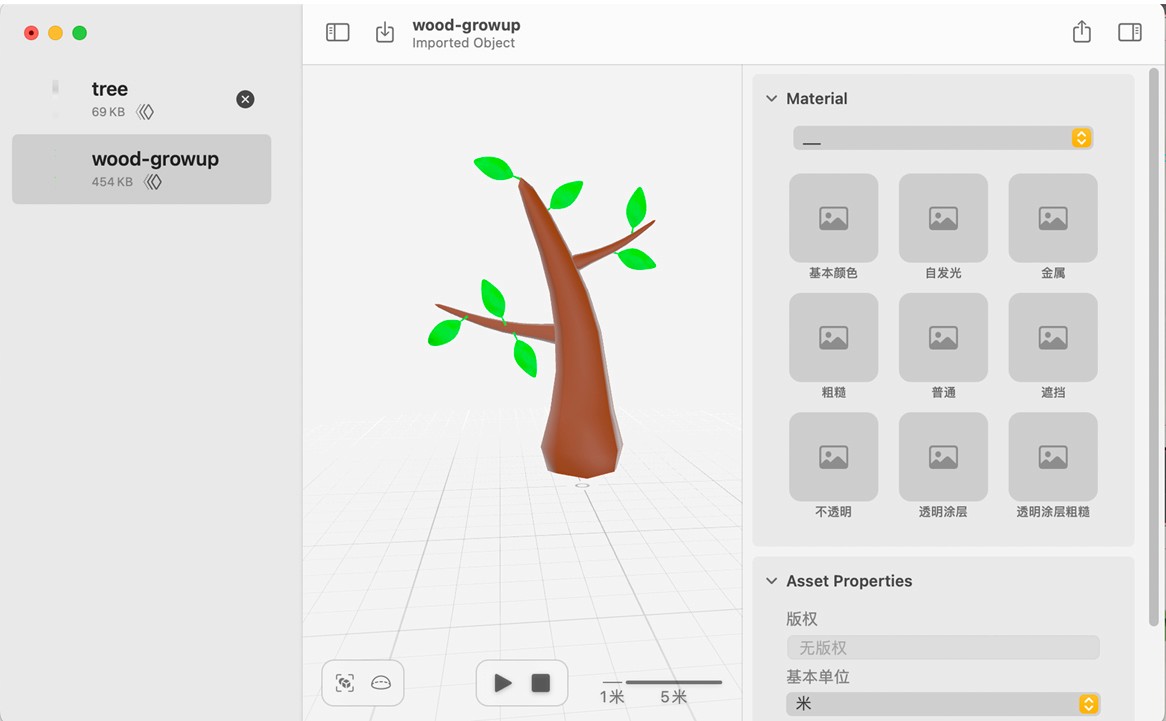Open the 基本单位 units dropdown
The width and height of the screenshot is (1166, 721).
943,704
